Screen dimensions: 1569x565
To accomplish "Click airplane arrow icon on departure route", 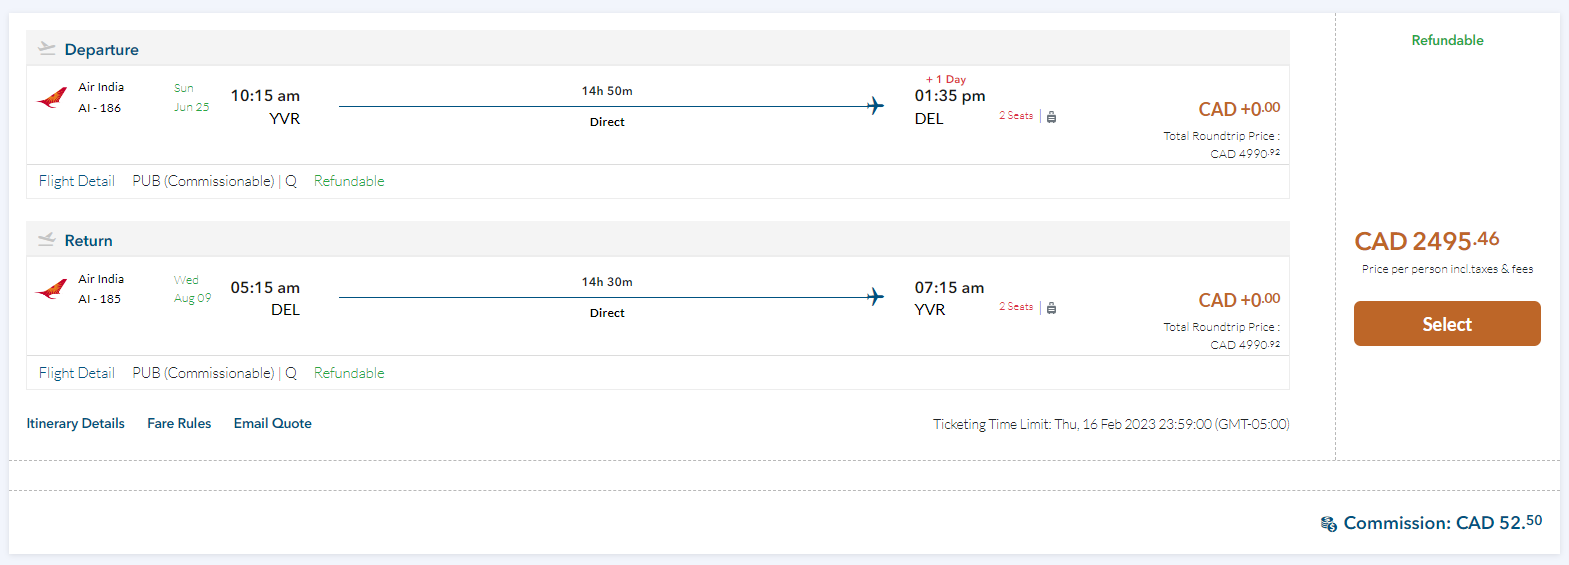I will pos(875,106).
